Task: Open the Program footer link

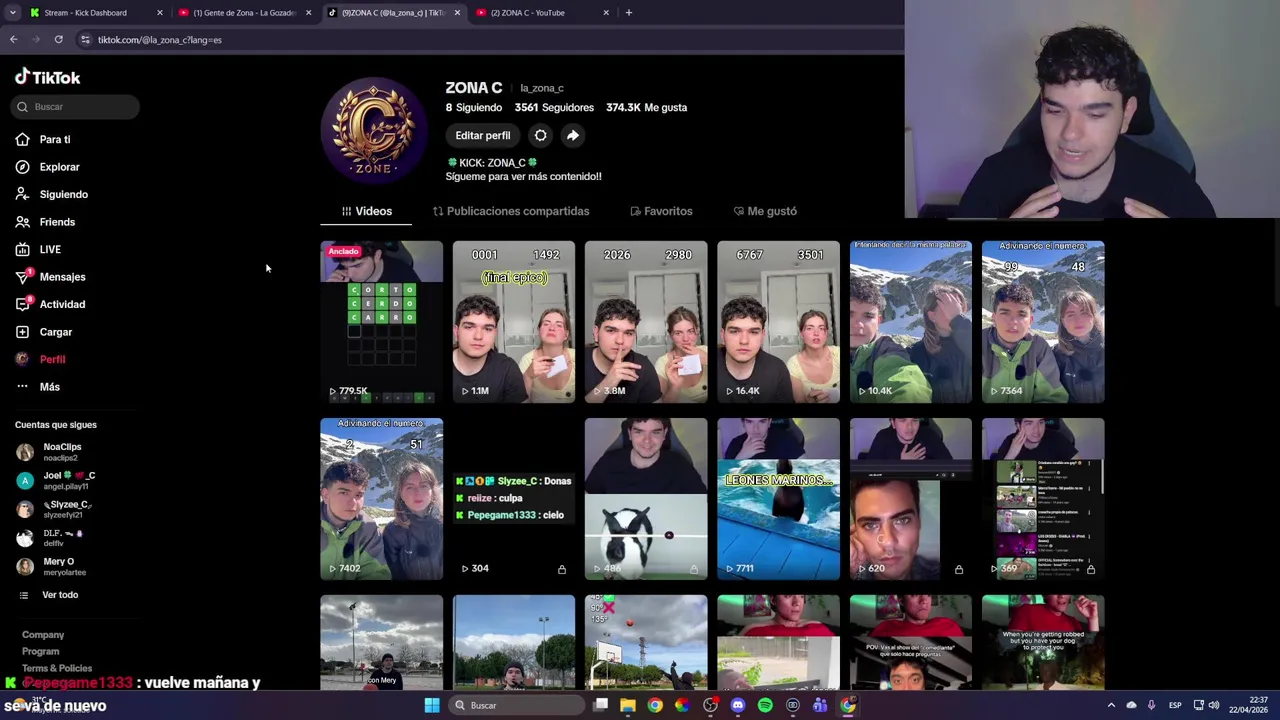Action: coord(41,651)
